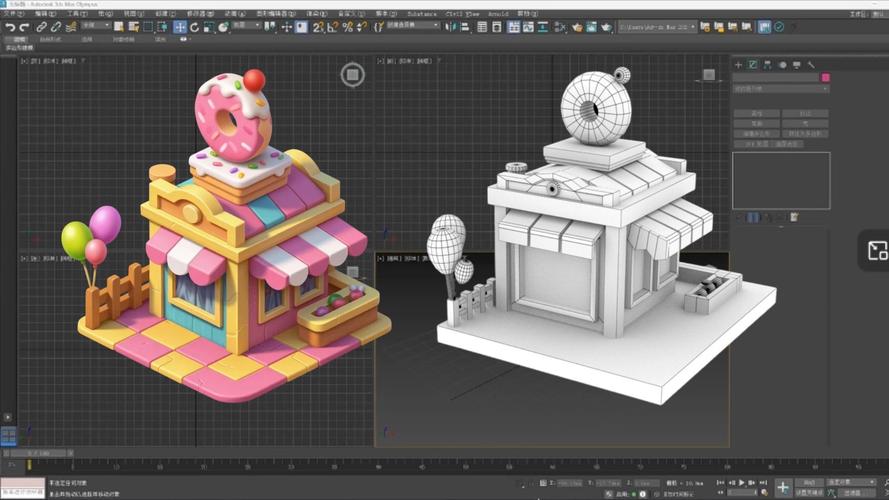Screen dimensions: 889x500
Task: Click the Bind to Space Warp icon
Action: (71, 27)
